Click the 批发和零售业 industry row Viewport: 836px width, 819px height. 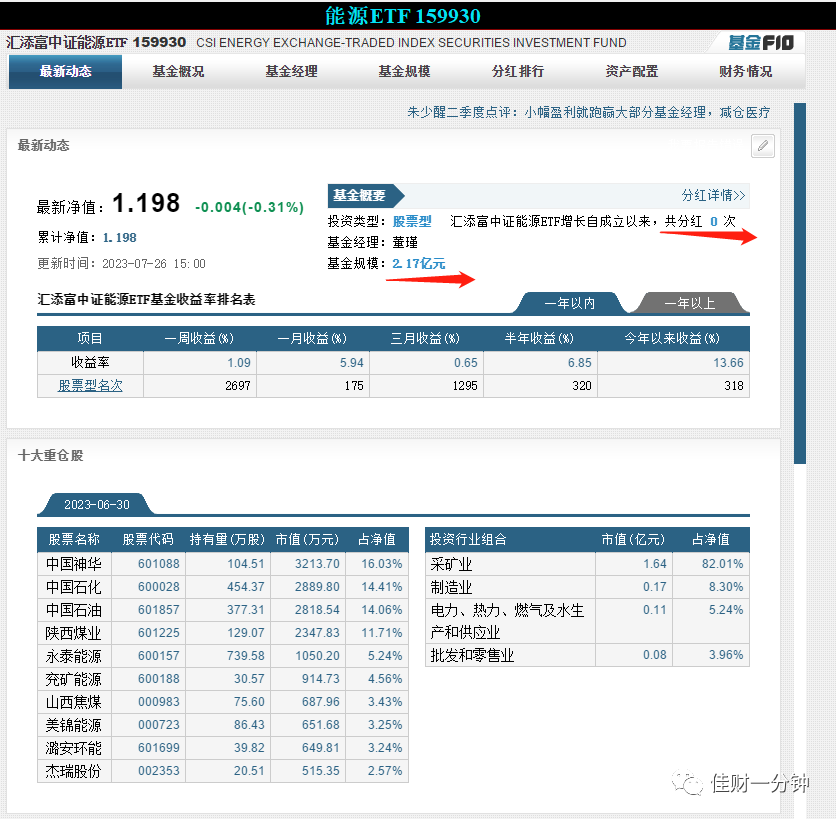tap(587, 655)
